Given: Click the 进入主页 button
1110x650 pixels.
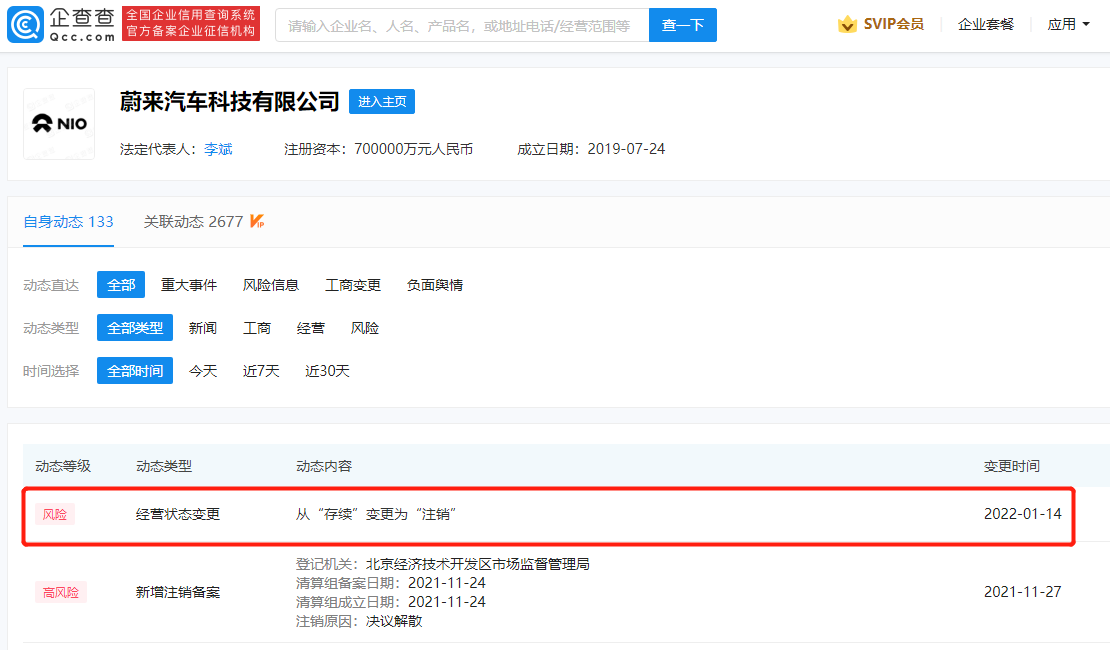Looking at the screenshot, I should [x=381, y=101].
